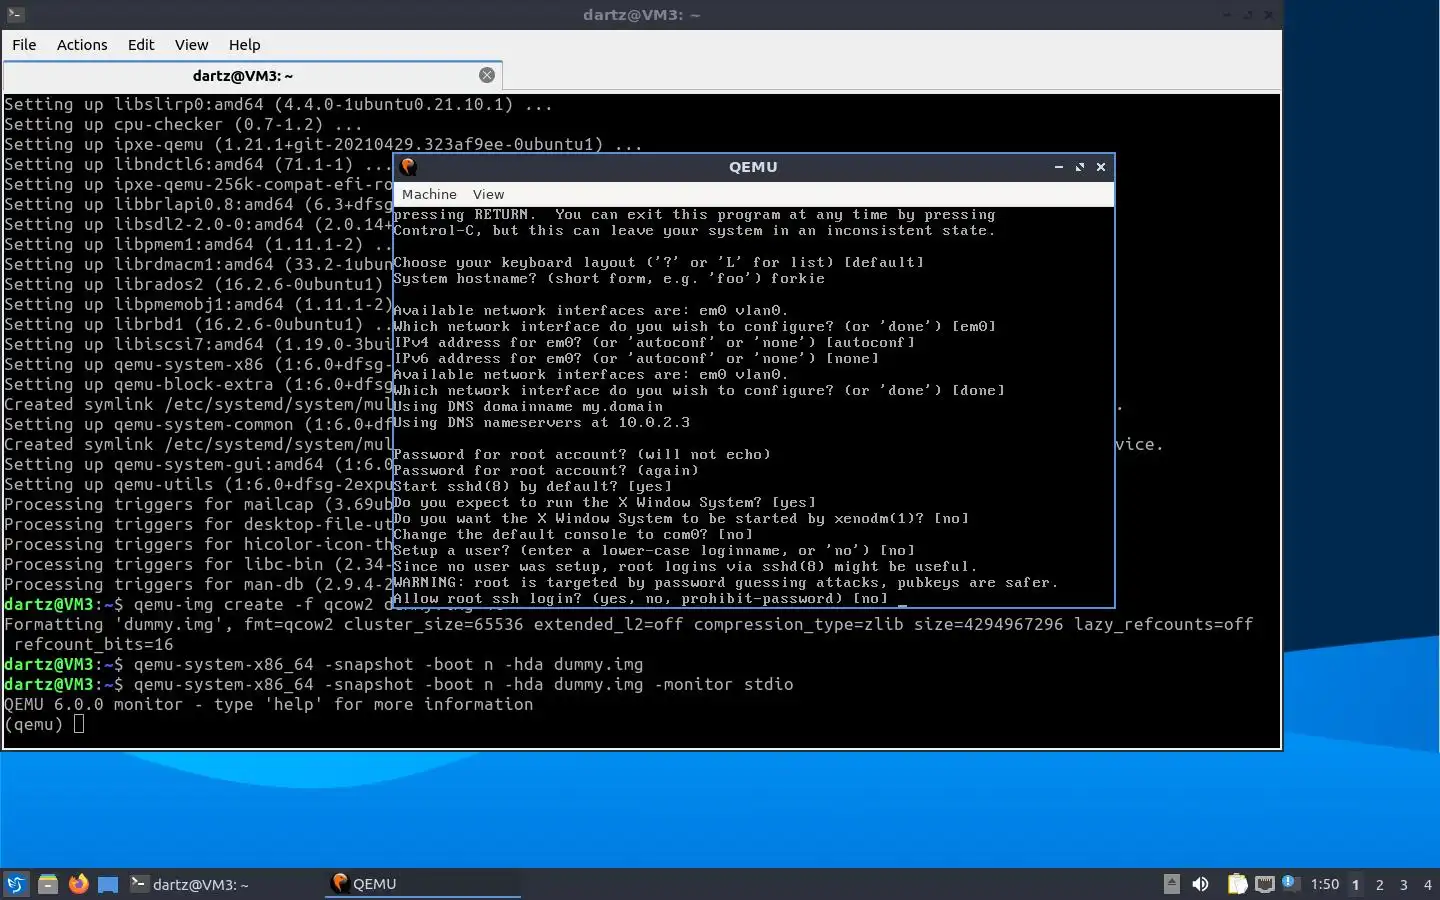Screen dimensions: 1440x900
Task: Click the QEMU title bar app icon
Action: tap(408, 167)
